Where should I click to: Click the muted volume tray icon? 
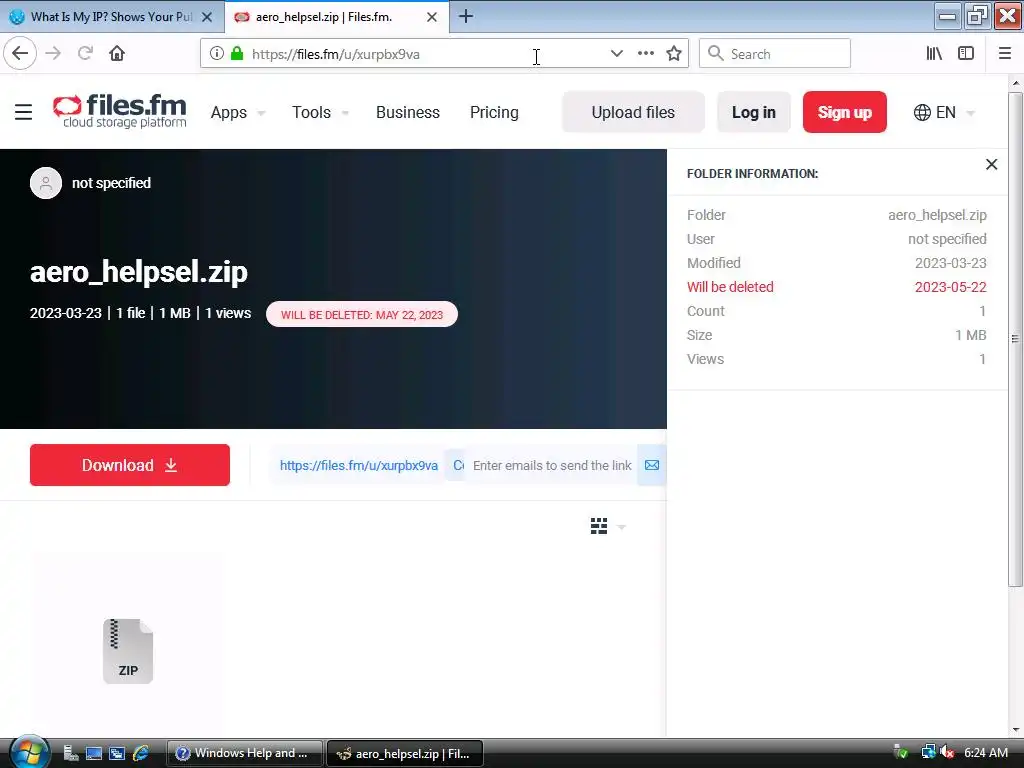click(948, 753)
